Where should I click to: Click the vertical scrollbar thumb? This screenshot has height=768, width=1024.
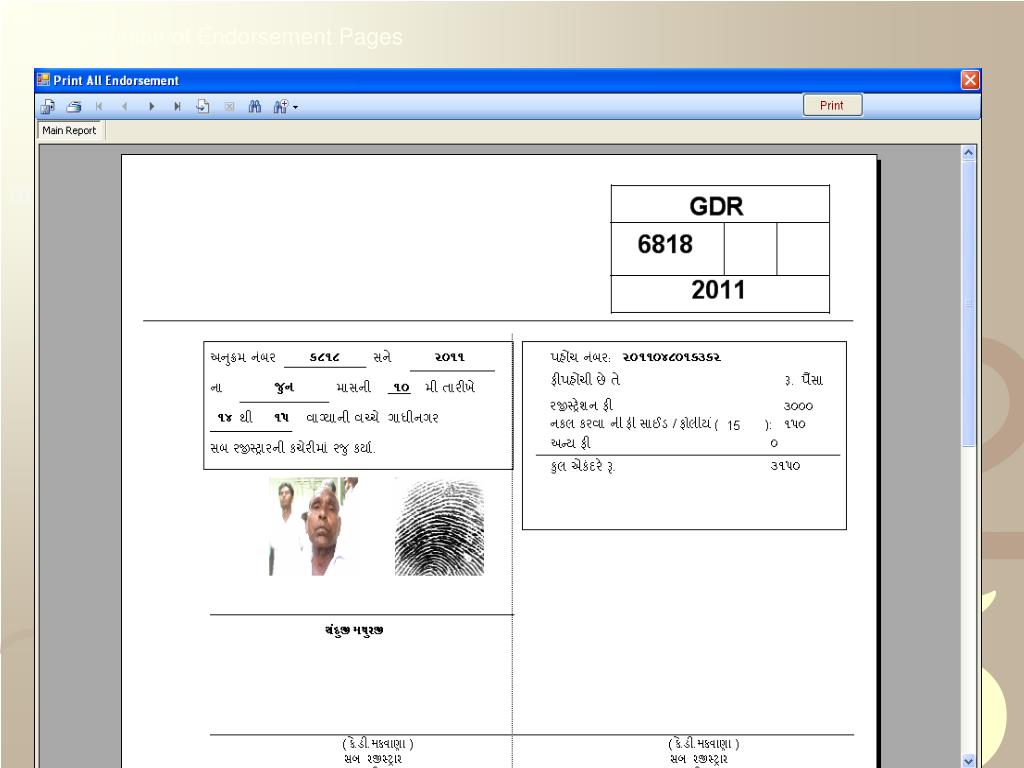(968, 304)
